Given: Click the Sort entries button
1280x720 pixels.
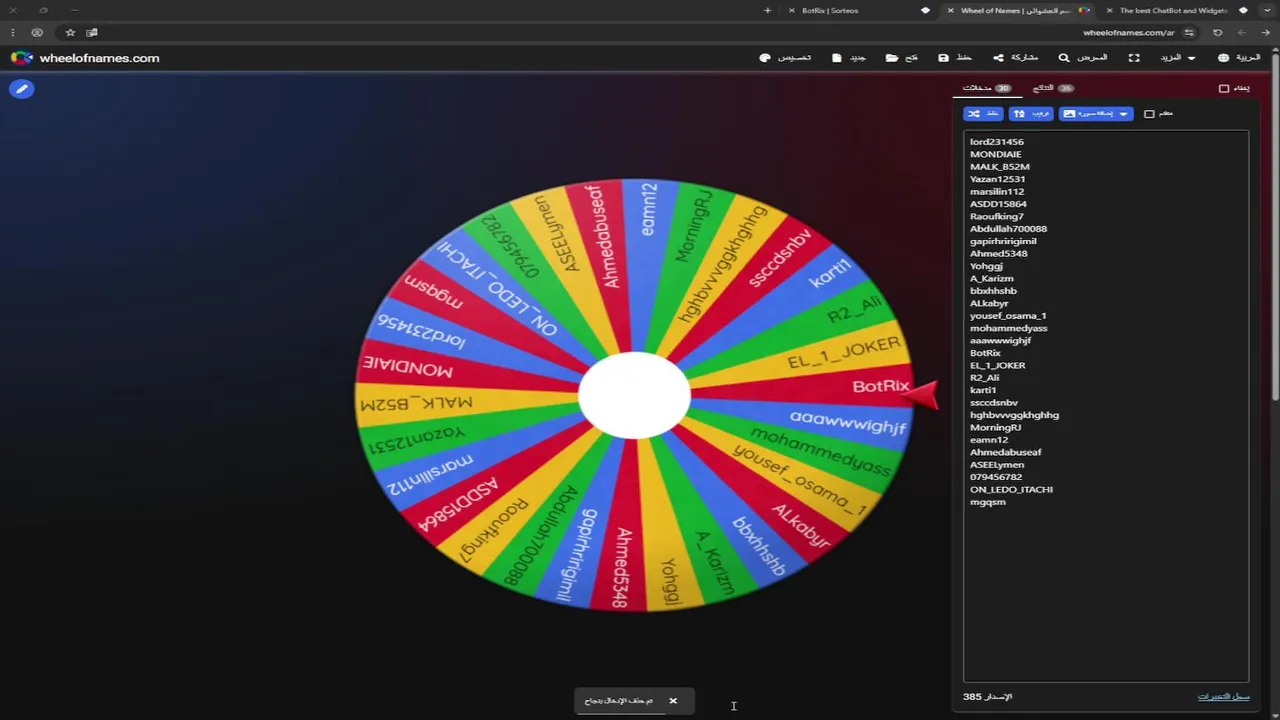Looking at the screenshot, I should (1031, 114).
